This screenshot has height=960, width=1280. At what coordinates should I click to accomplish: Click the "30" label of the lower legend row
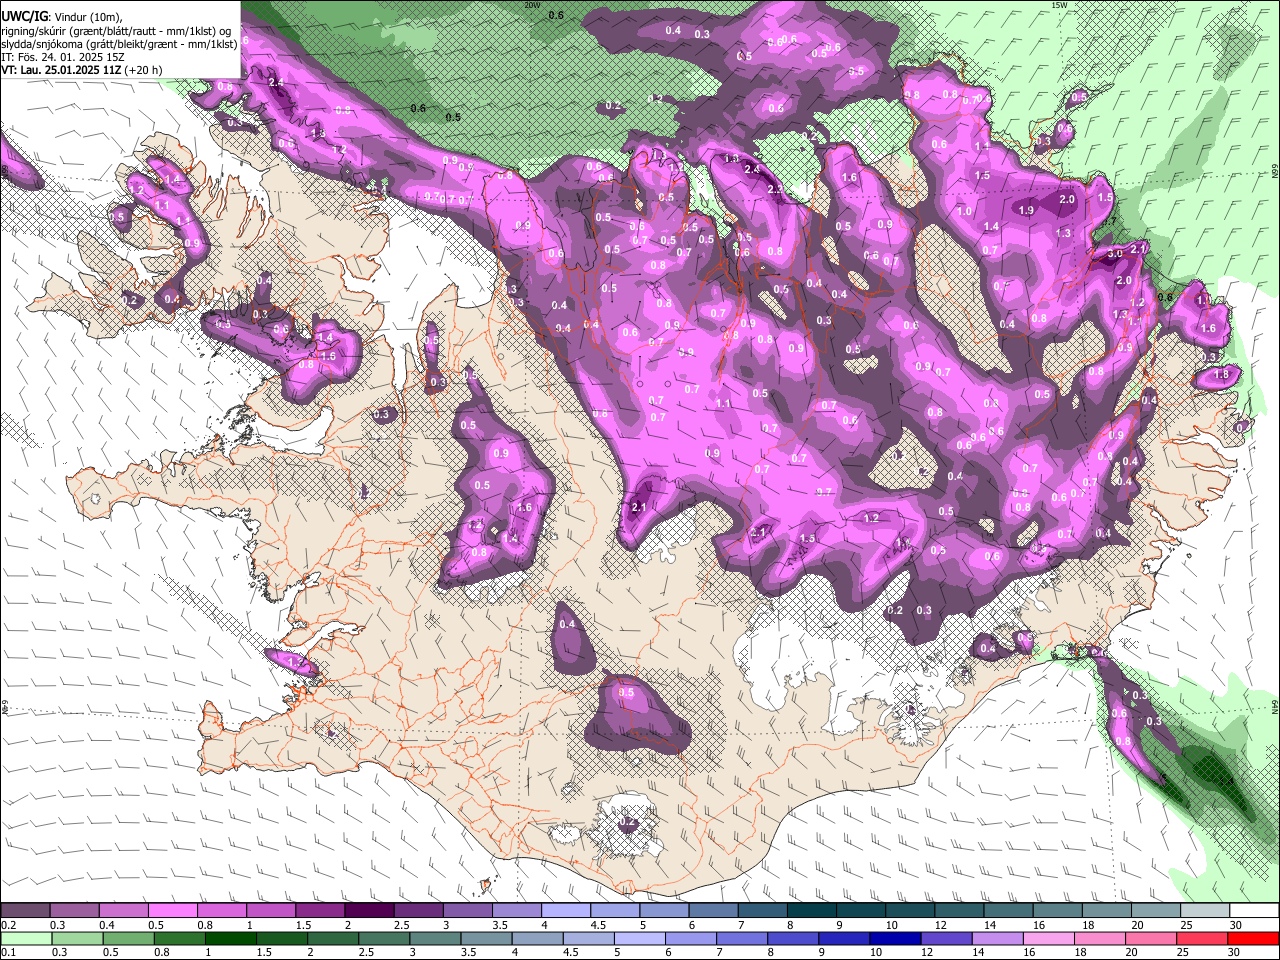1235,952
